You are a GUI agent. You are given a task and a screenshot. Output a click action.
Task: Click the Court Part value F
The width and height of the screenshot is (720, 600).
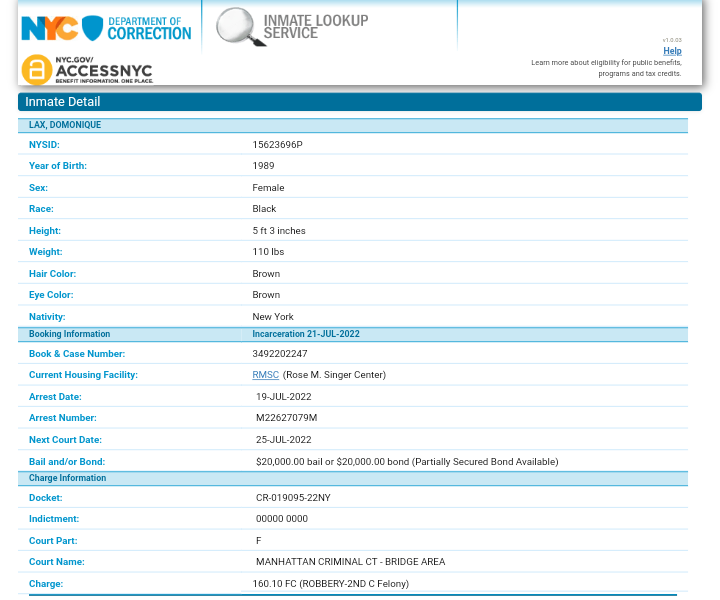(x=259, y=541)
